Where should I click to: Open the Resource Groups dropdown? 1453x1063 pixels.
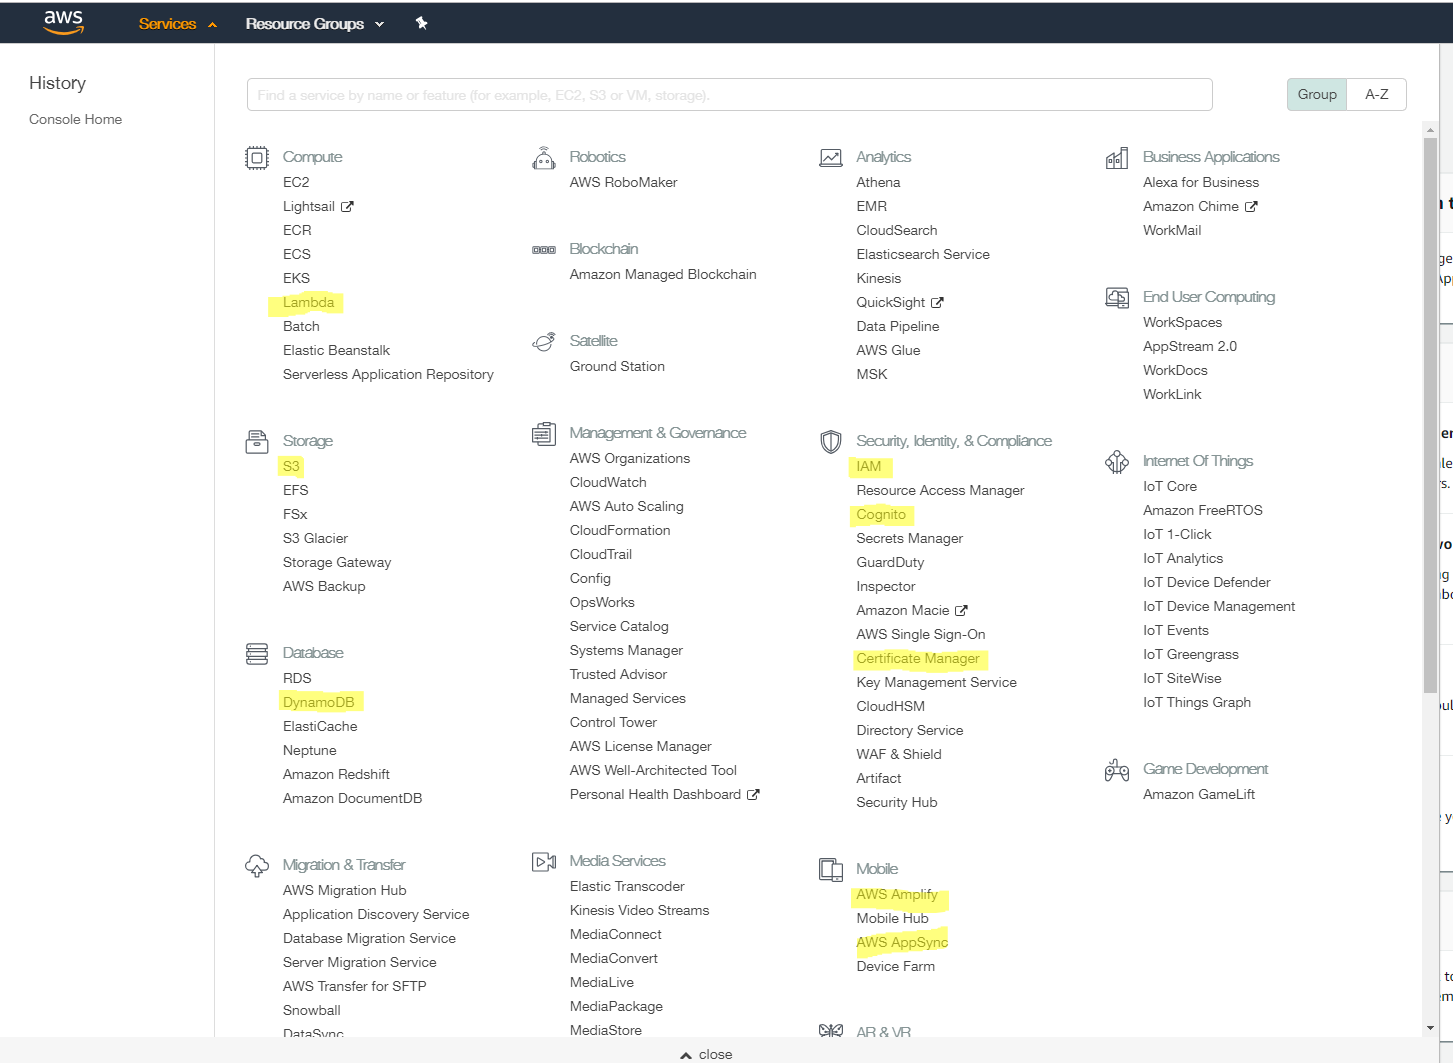(315, 24)
